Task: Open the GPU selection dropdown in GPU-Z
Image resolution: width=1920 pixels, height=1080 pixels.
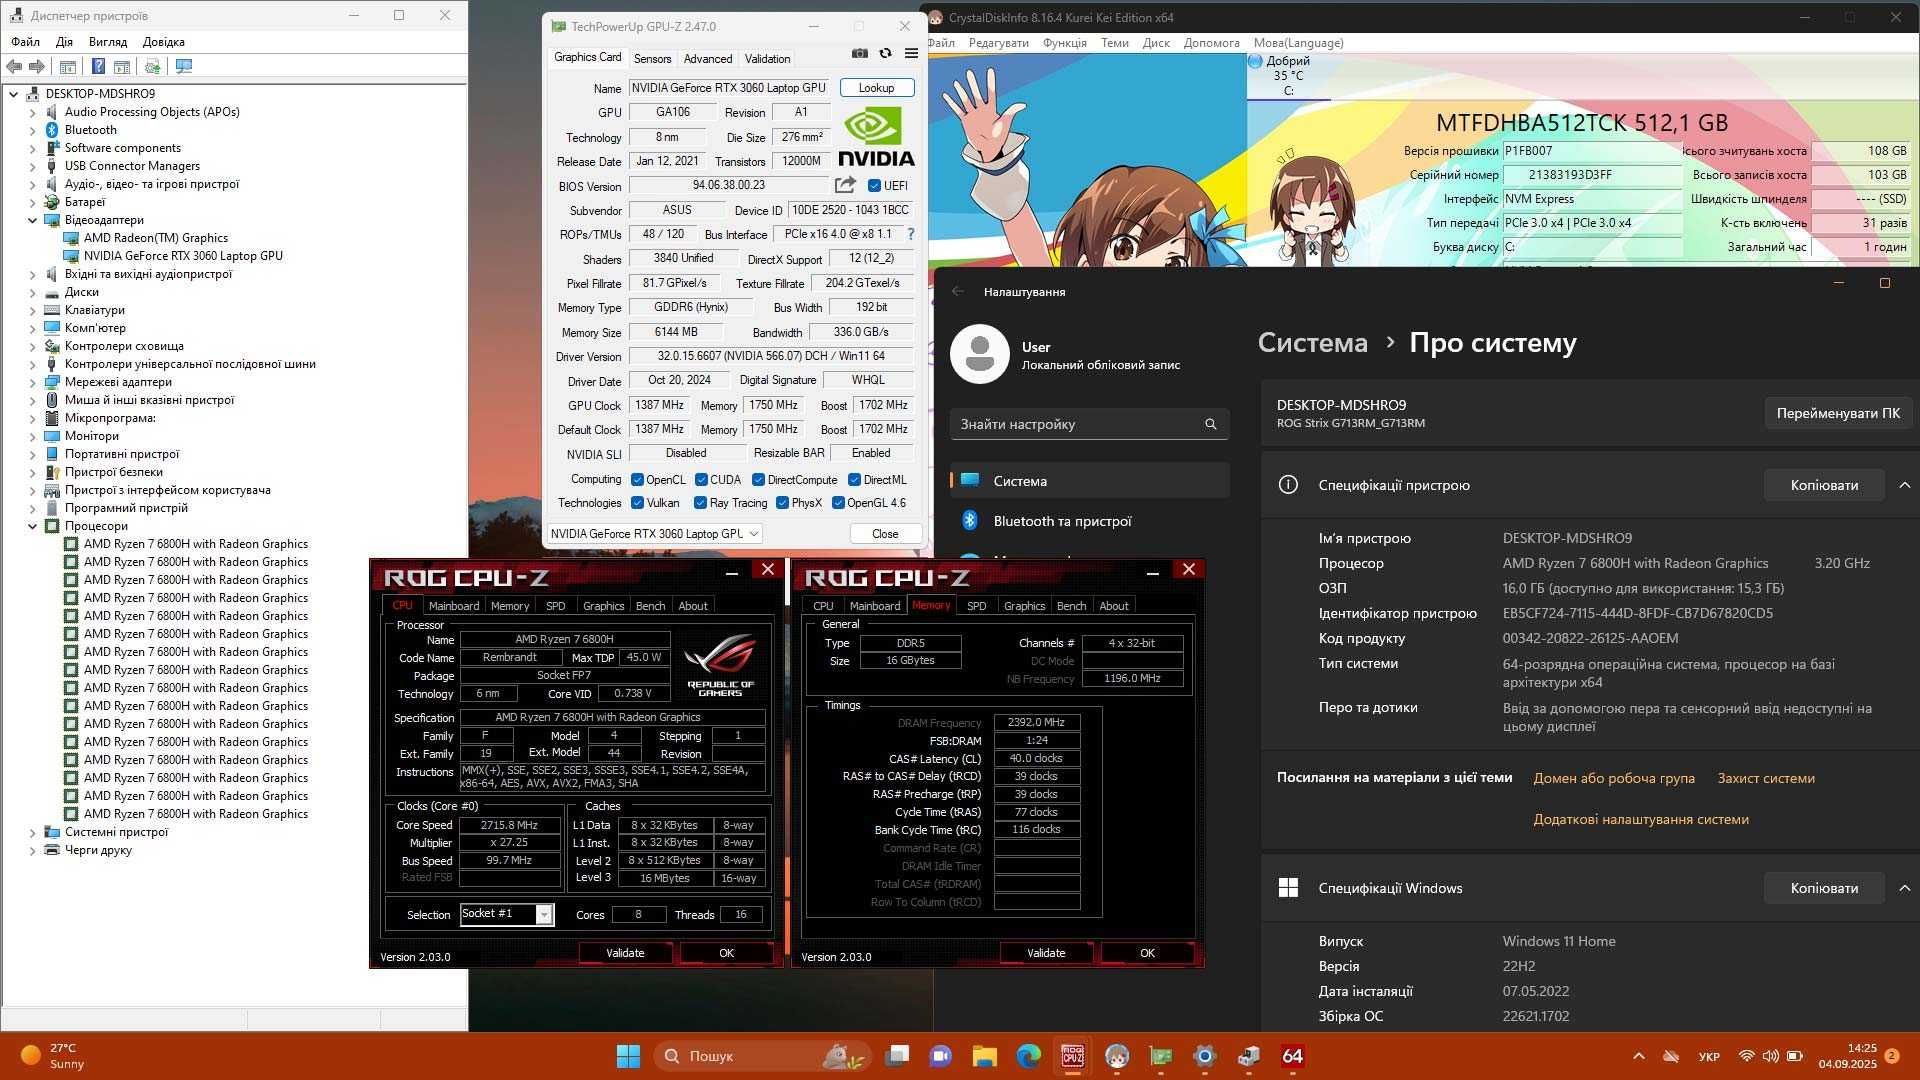Action: pos(655,534)
